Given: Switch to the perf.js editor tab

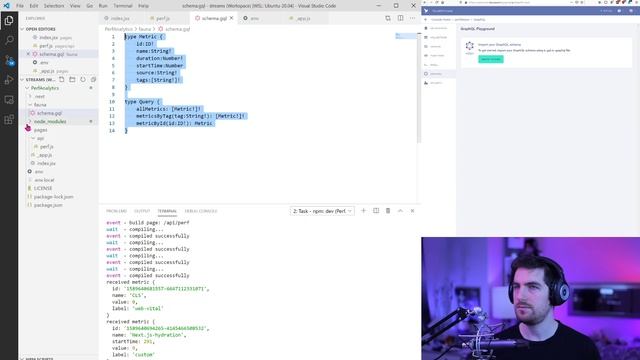Looking at the screenshot, I should (x=163, y=18).
